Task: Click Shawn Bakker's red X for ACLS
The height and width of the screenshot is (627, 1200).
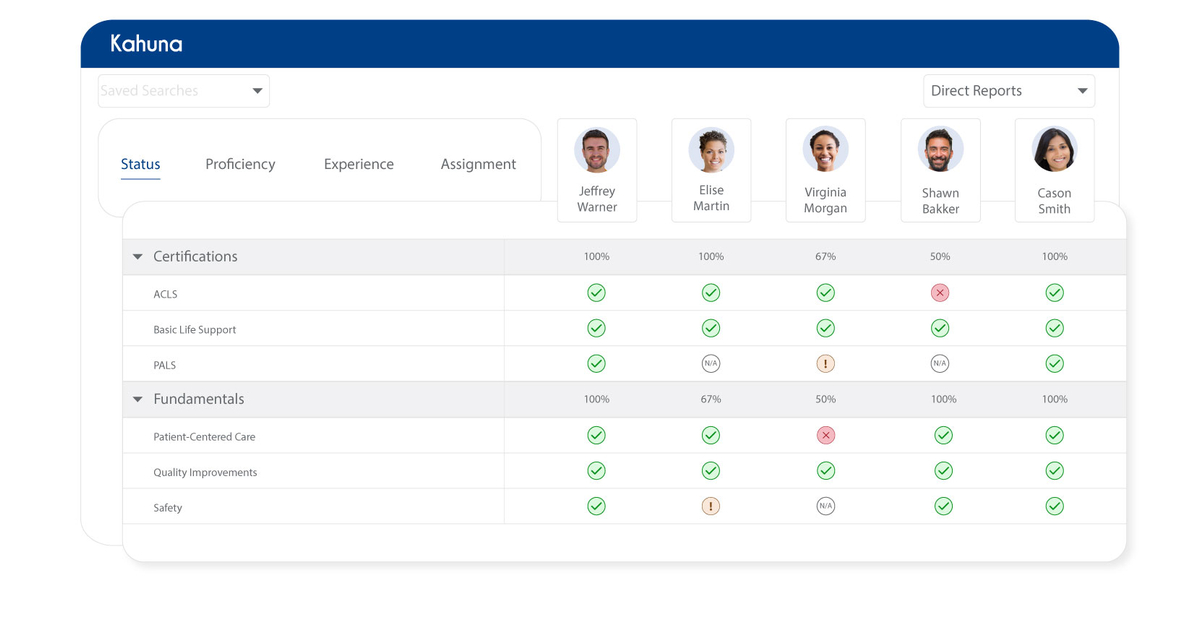Action: pyautogui.click(x=940, y=292)
